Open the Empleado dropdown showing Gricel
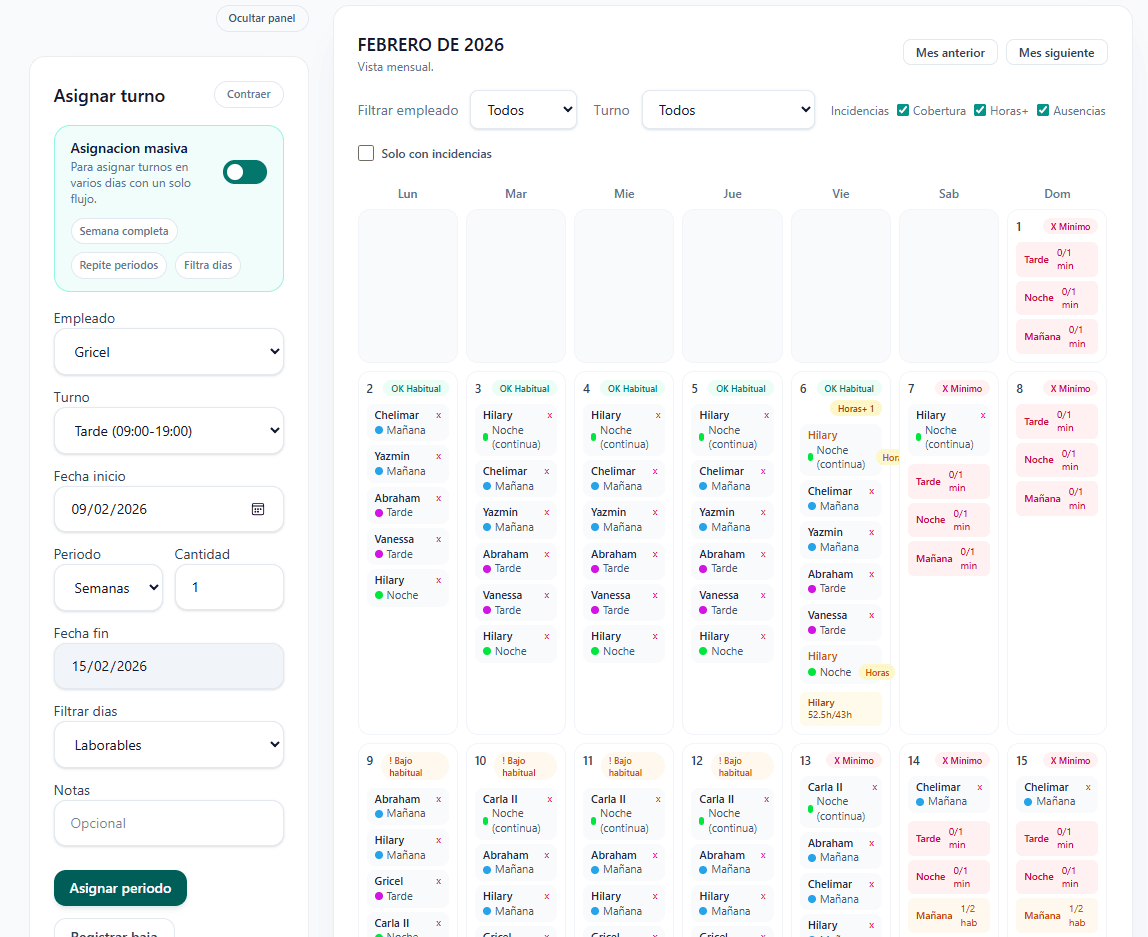 point(168,351)
